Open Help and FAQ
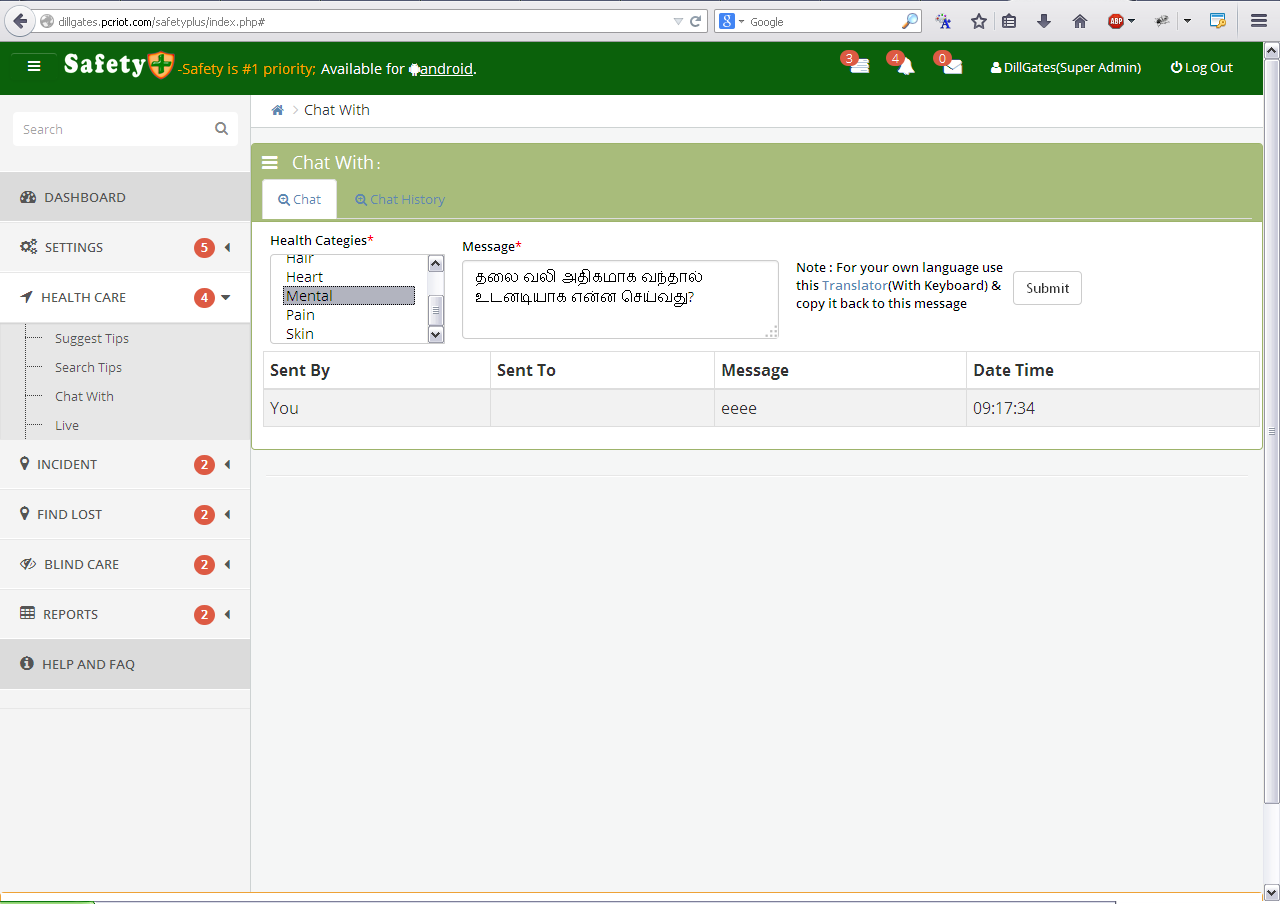 (x=125, y=664)
